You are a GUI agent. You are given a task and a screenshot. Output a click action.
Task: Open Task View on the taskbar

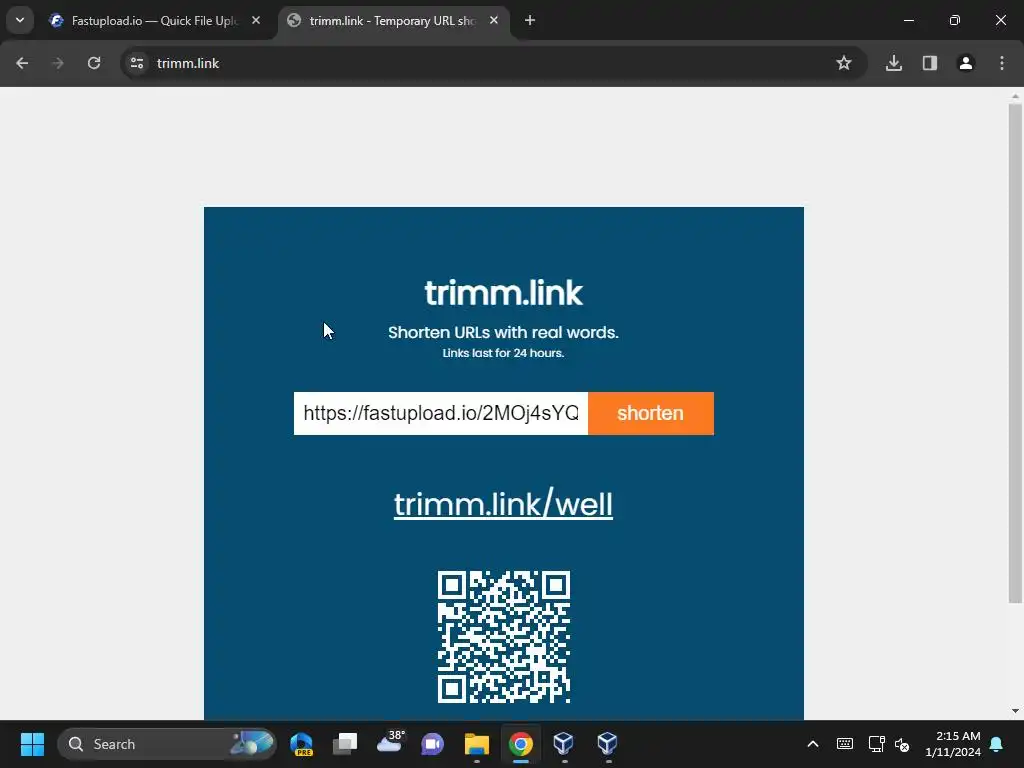[345, 744]
